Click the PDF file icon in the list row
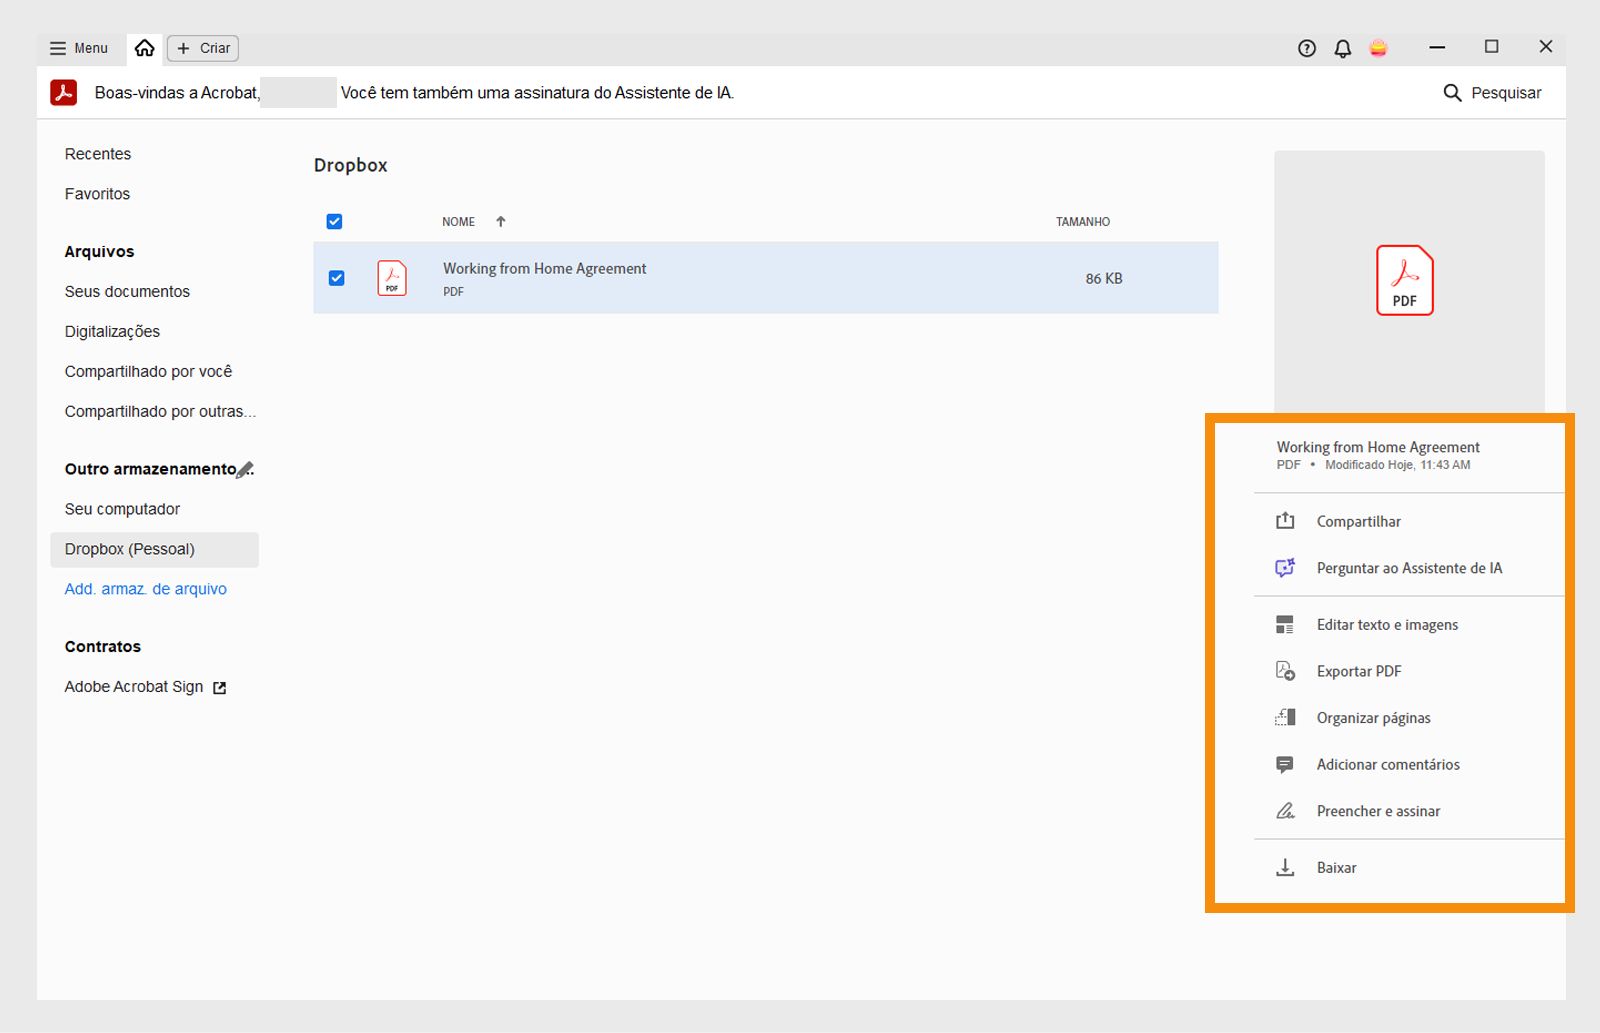The height and width of the screenshot is (1033, 1600). tap(392, 278)
